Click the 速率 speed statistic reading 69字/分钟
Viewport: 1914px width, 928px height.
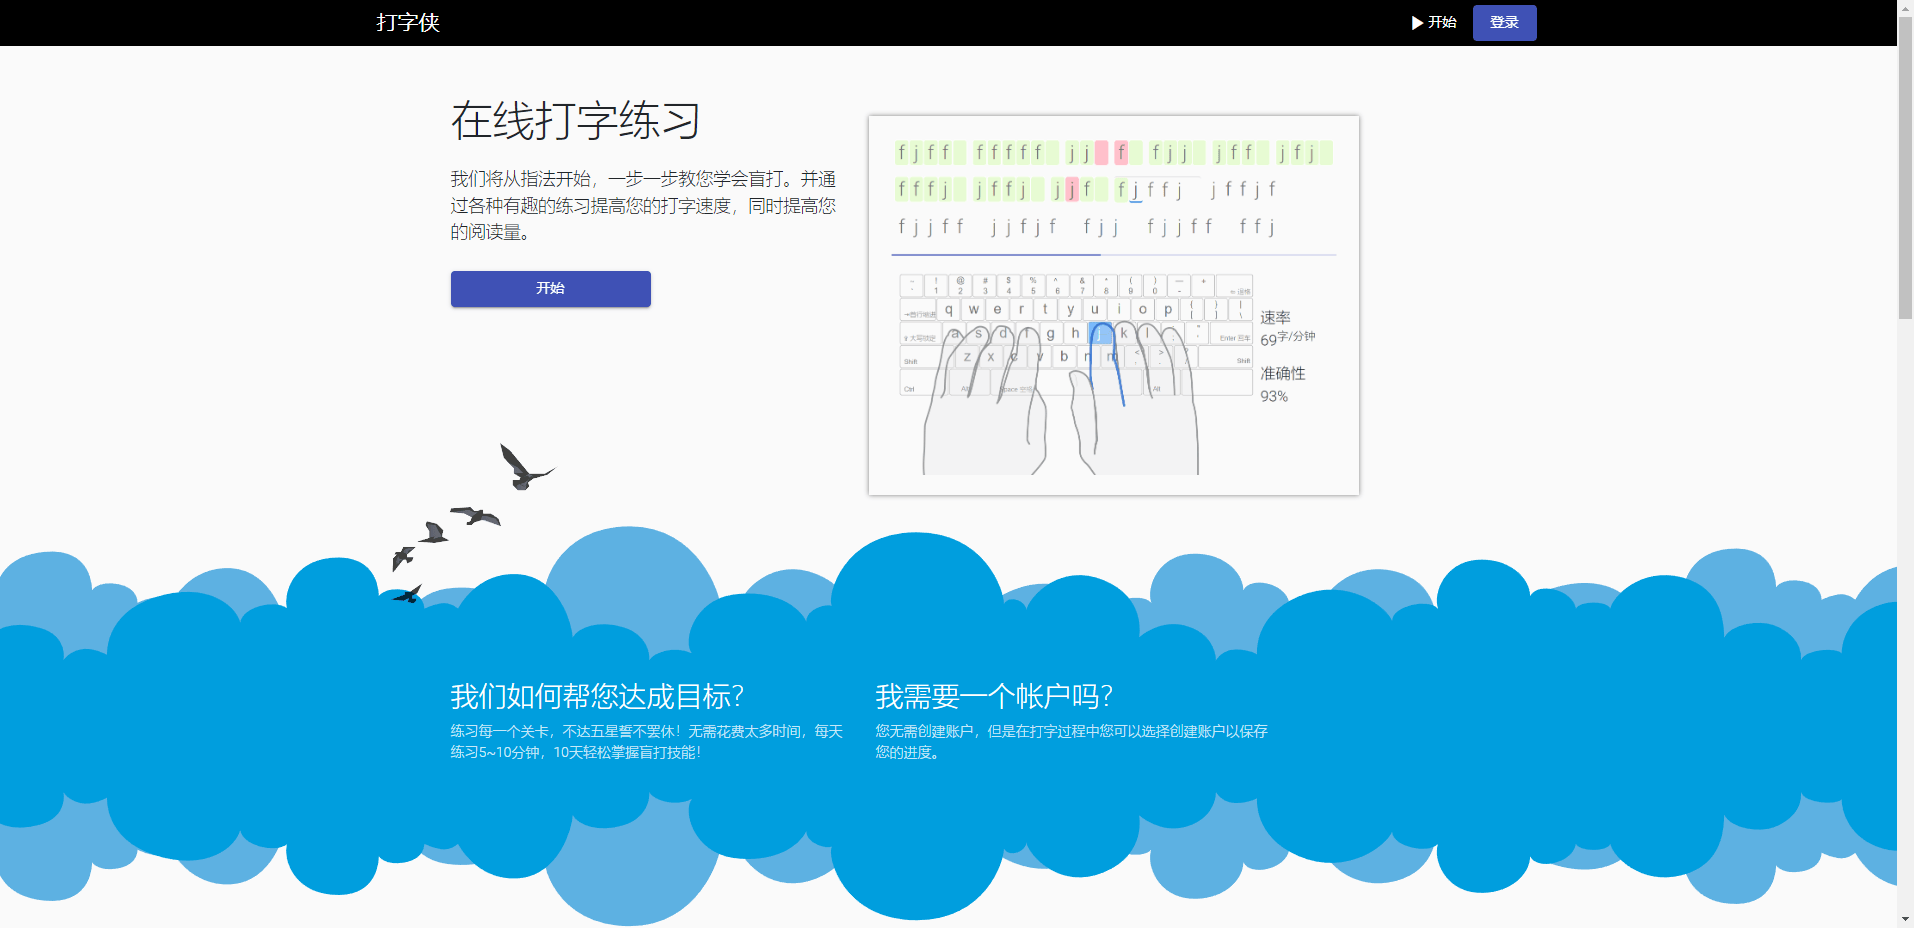coord(1285,328)
